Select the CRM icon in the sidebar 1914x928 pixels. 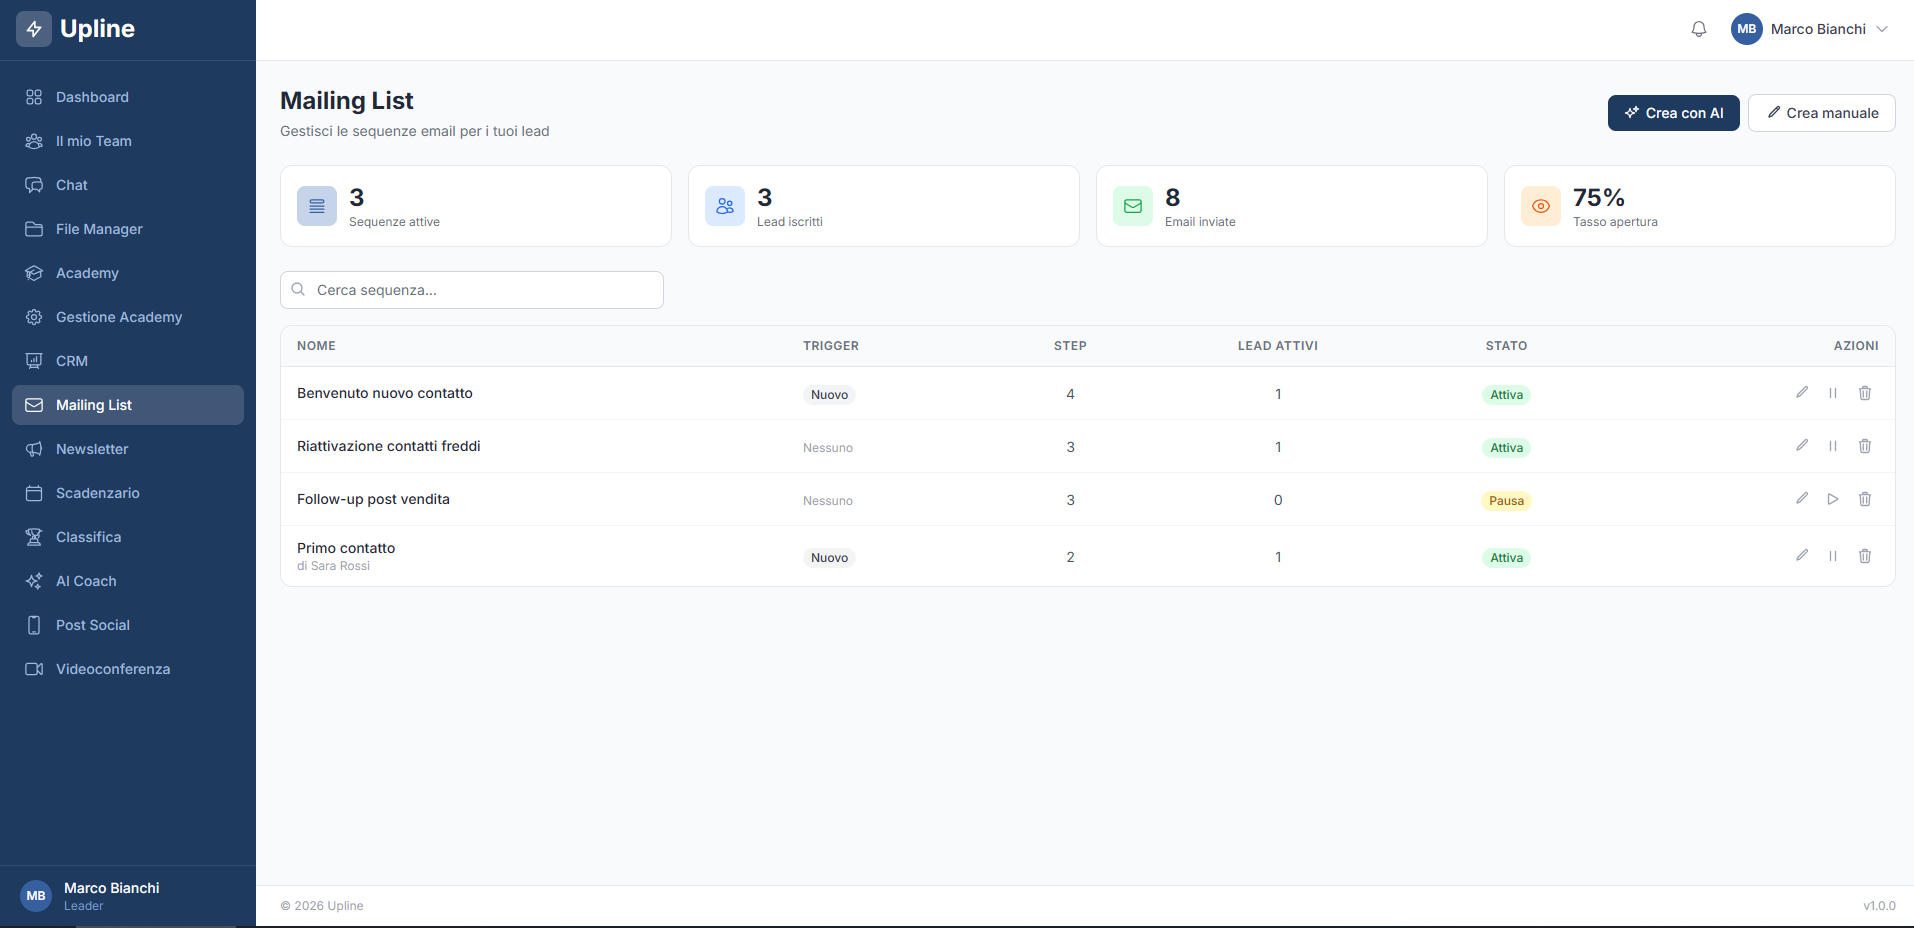[x=34, y=361]
